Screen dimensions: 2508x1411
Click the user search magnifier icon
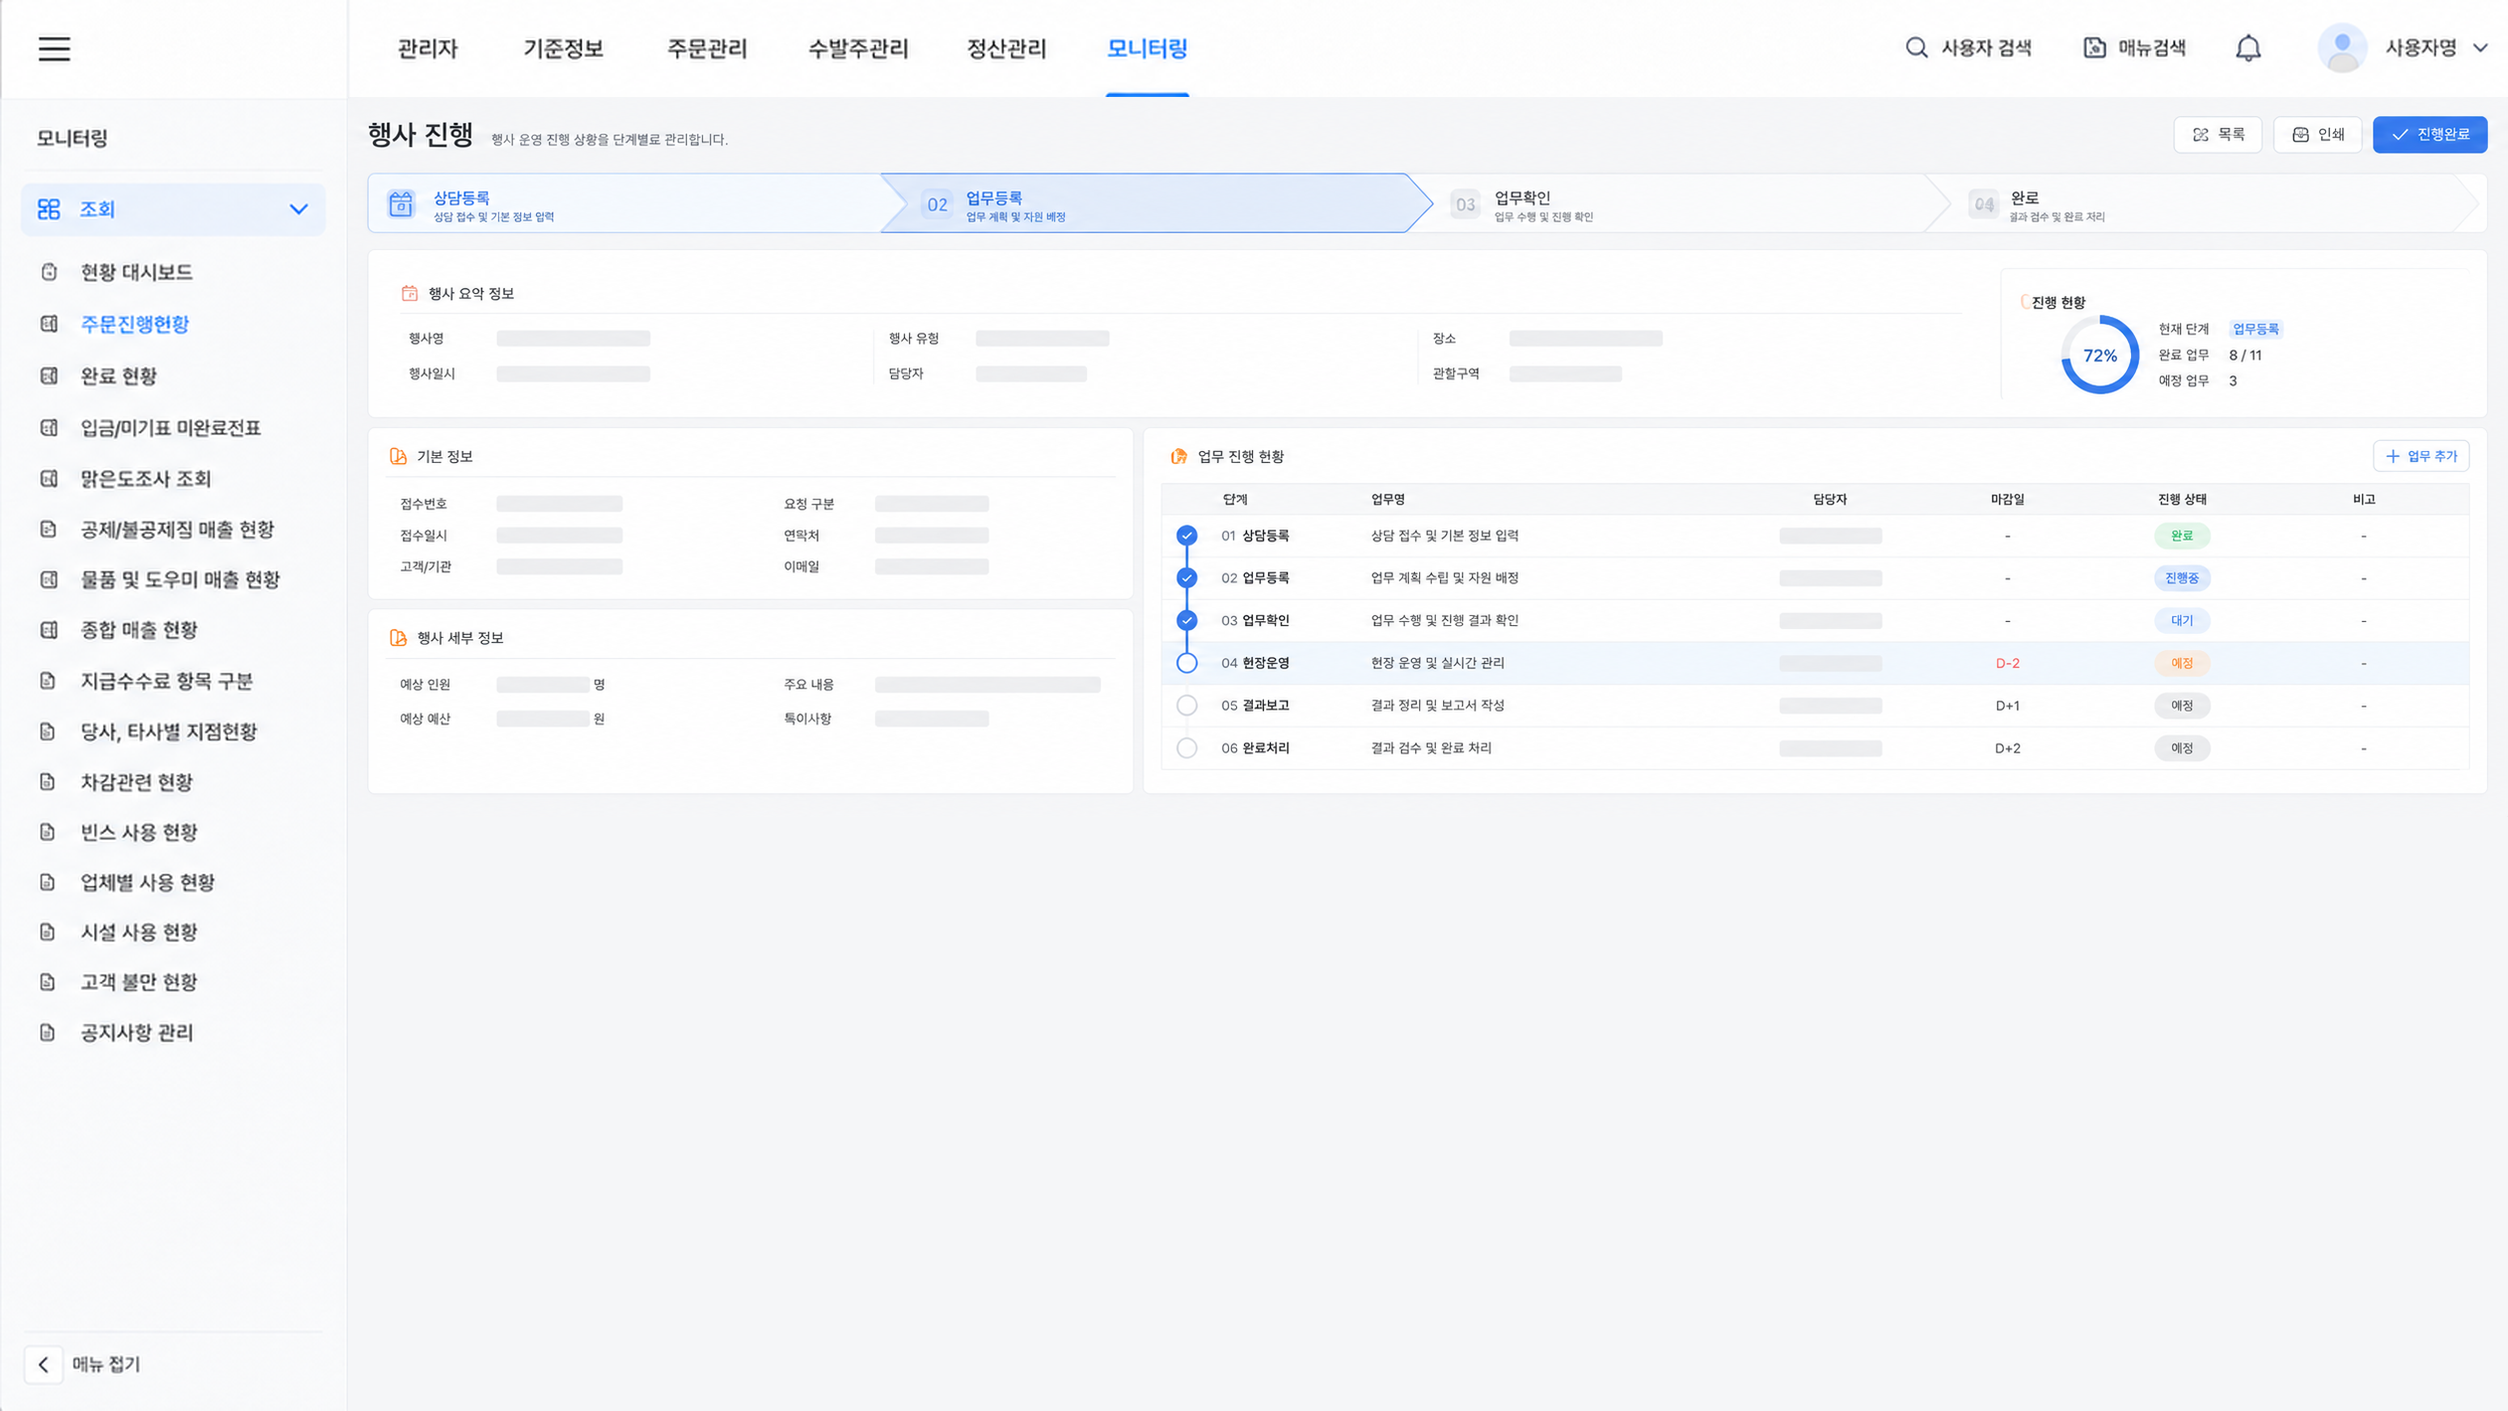pyautogui.click(x=1915, y=48)
